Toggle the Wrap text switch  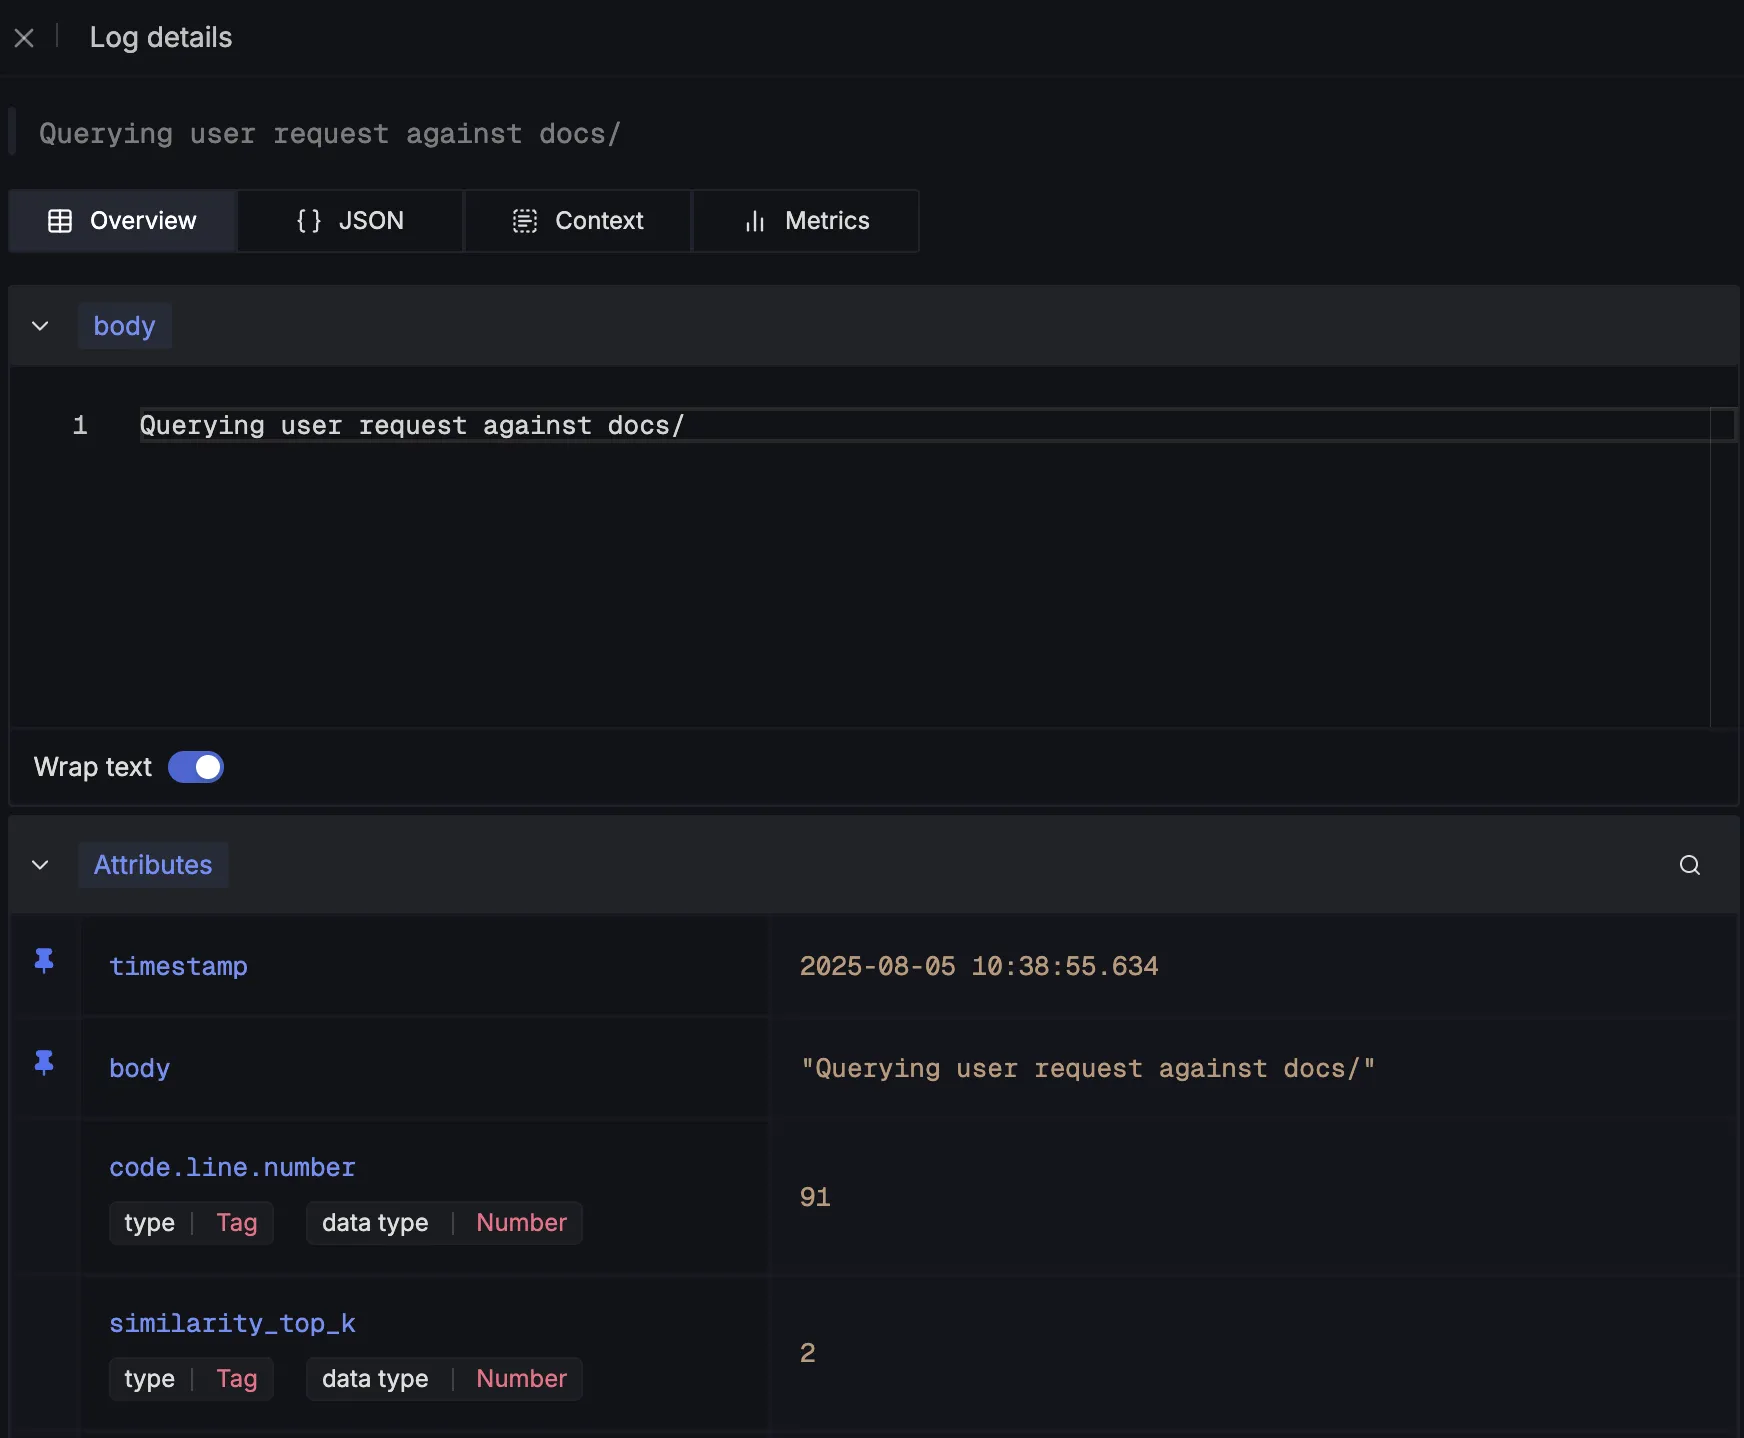(x=196, y=767)
